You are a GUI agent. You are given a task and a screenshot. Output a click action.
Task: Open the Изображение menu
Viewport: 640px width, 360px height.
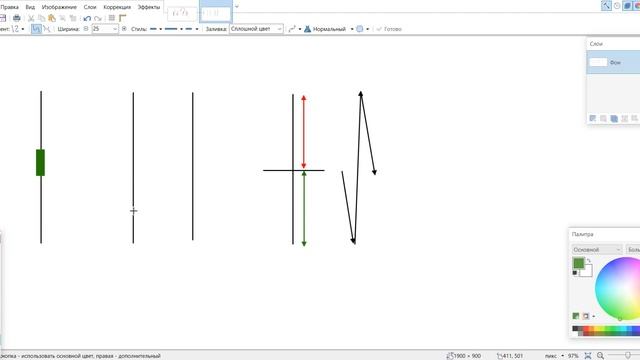(x=59, y=7)
